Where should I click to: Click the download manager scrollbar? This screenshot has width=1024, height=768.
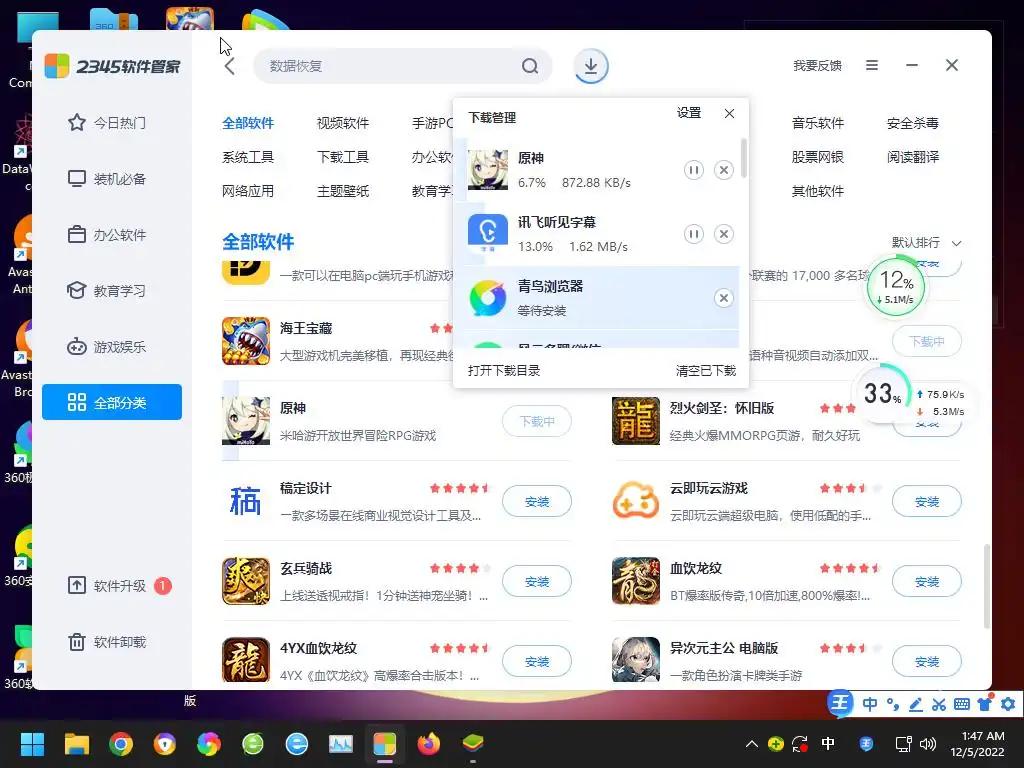744,158
